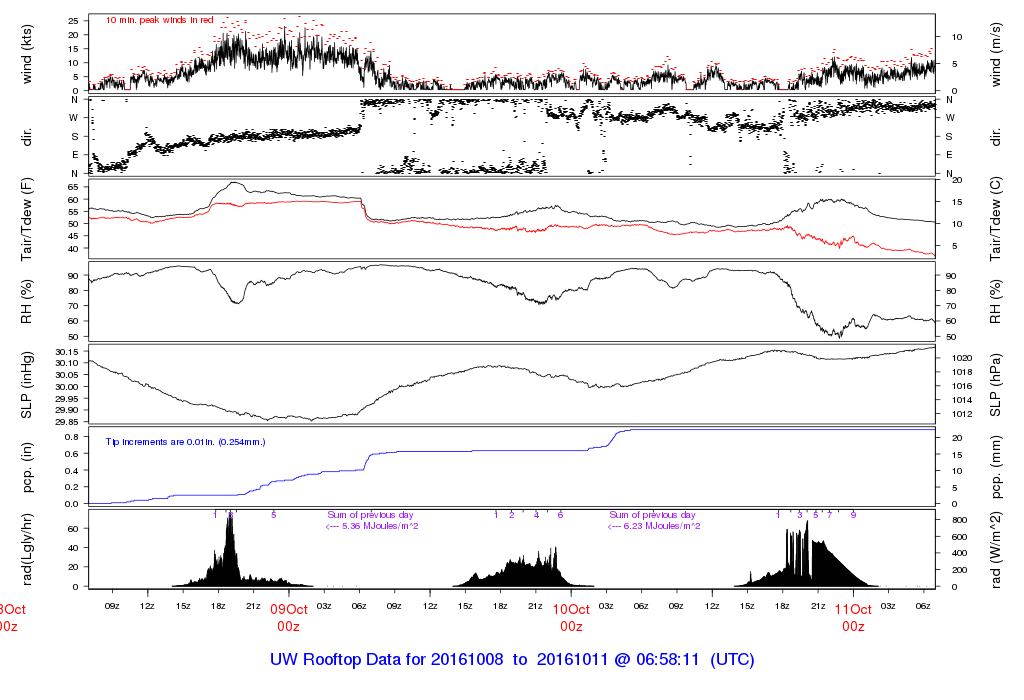The width and height of the screenshot is (1024, 700).
Task: Select the 'pcp. (in)' axis label
Action: tap(27, 468)
